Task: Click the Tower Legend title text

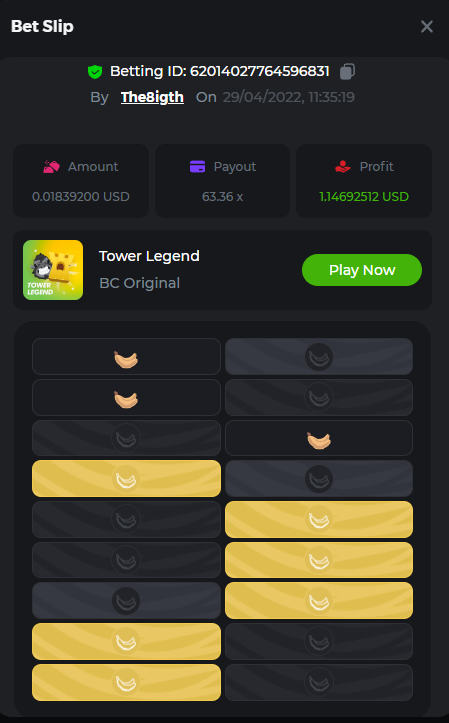Action: pyautogui.click(x=149, y=256)
